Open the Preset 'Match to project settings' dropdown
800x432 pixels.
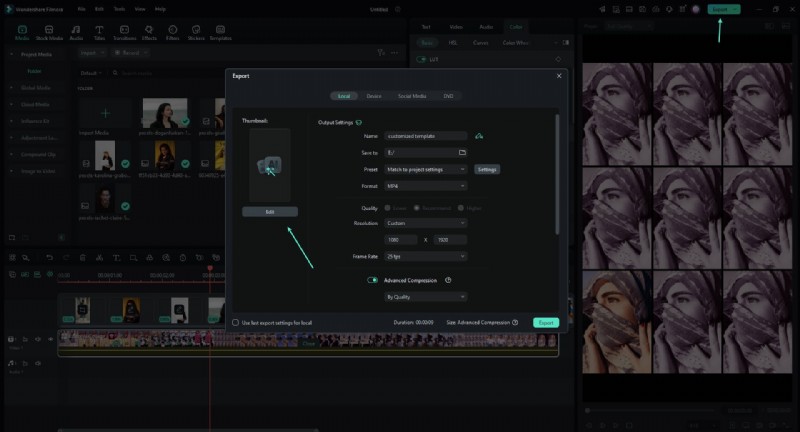(426, 169)
